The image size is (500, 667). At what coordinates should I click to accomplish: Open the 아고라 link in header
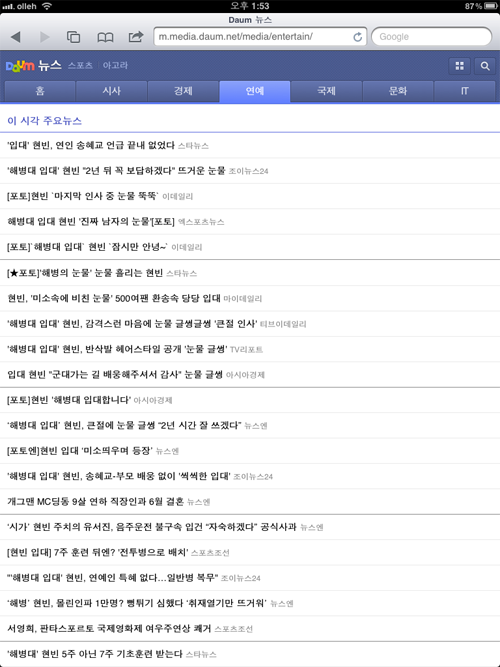pyautogui.click(x=115, y=66)
